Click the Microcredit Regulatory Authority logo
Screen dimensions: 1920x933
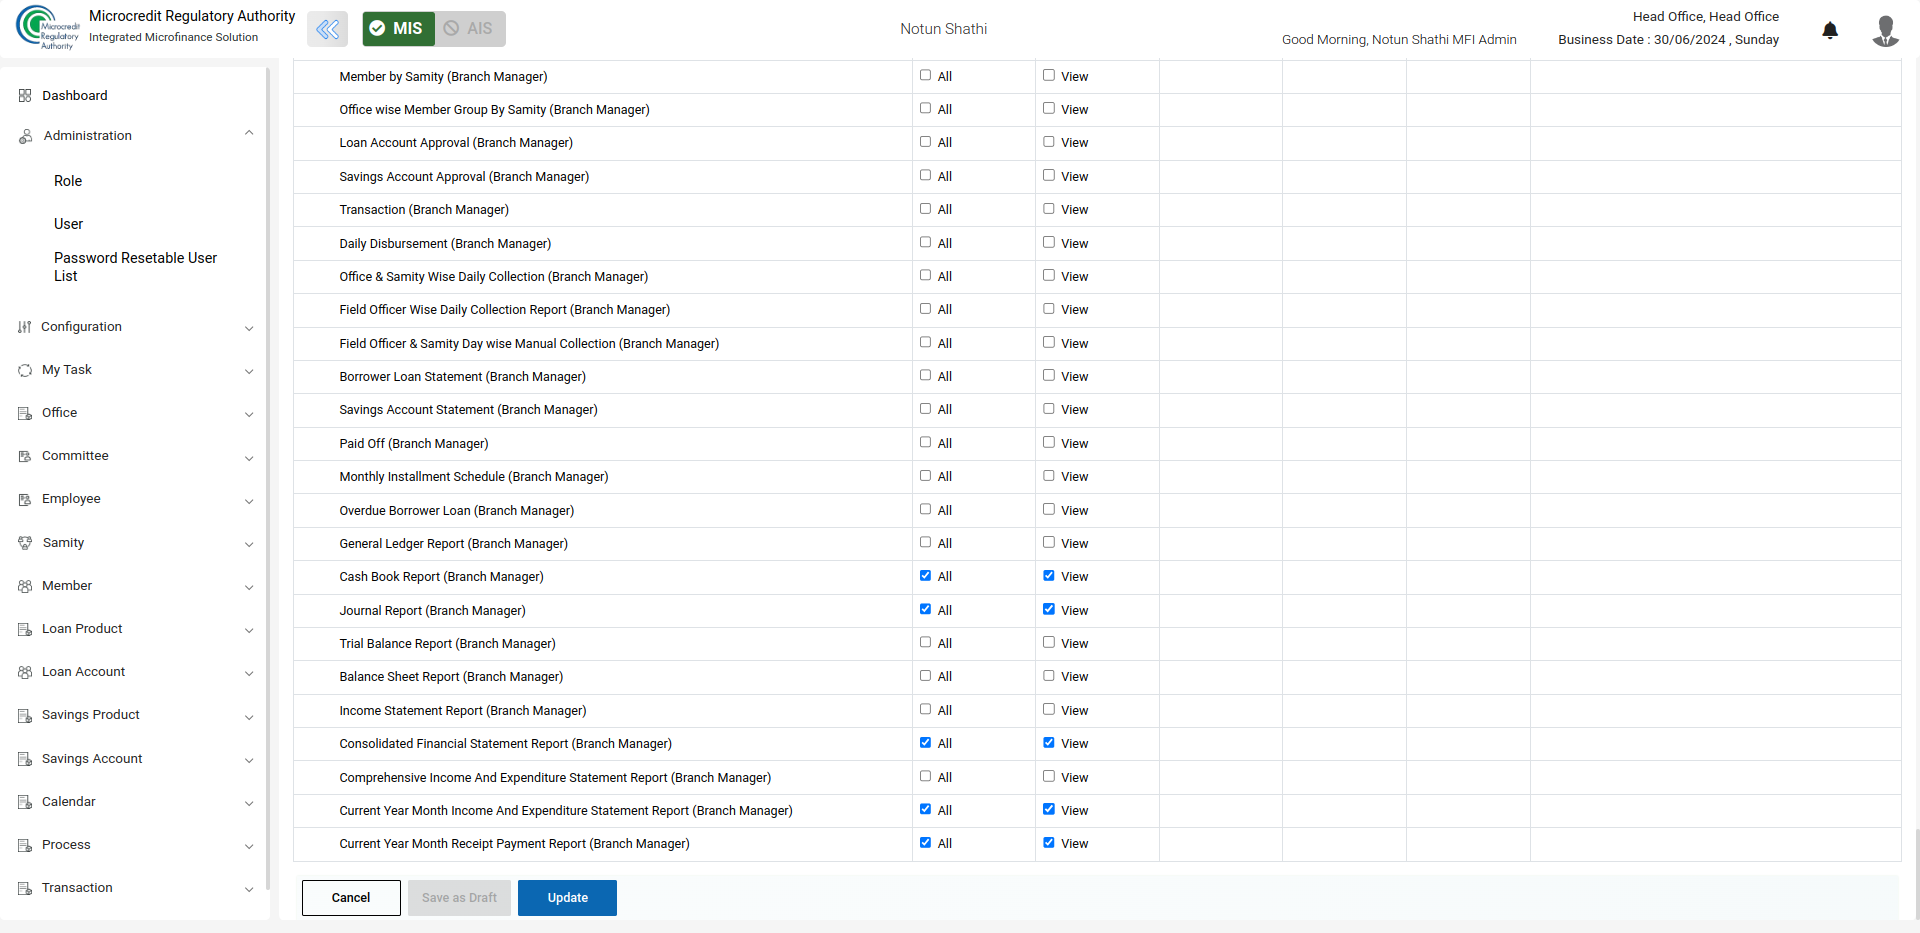pos(48,28)
